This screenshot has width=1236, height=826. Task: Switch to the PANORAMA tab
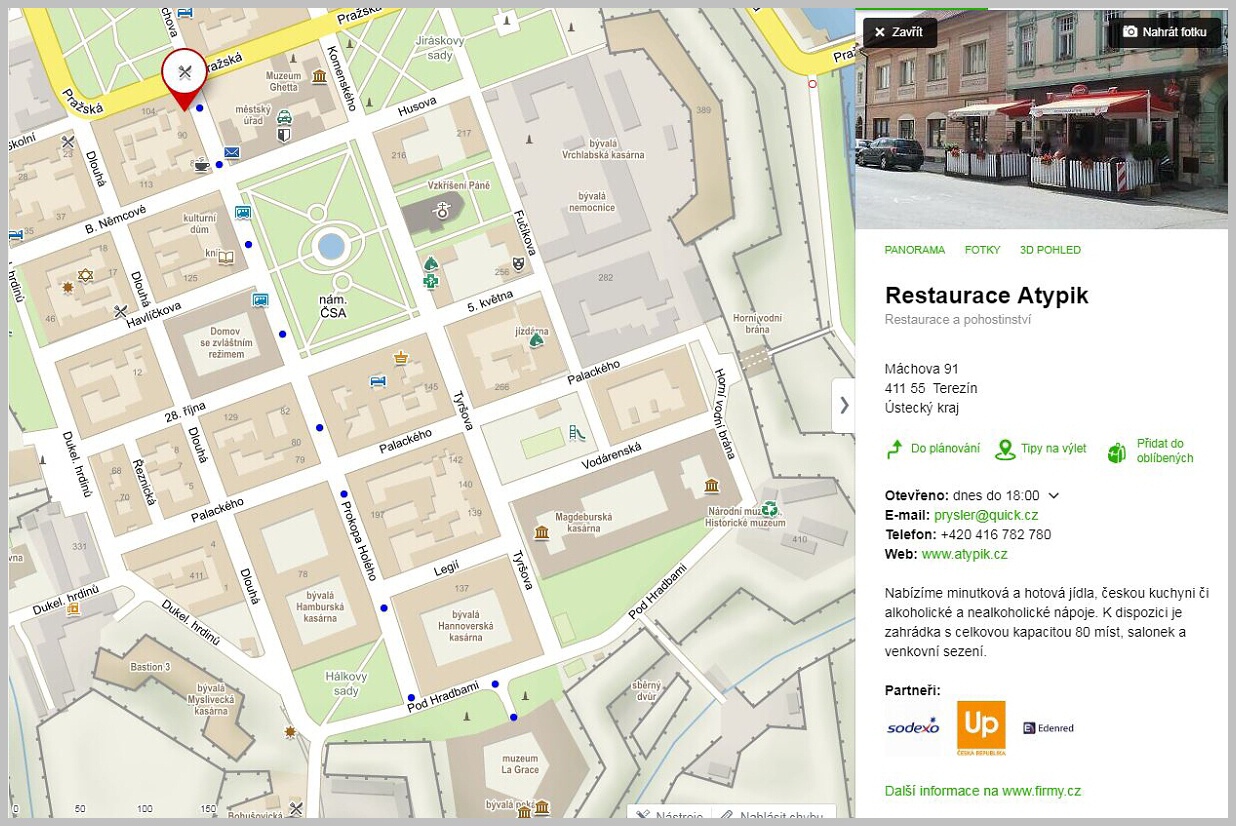pos(914,250)
